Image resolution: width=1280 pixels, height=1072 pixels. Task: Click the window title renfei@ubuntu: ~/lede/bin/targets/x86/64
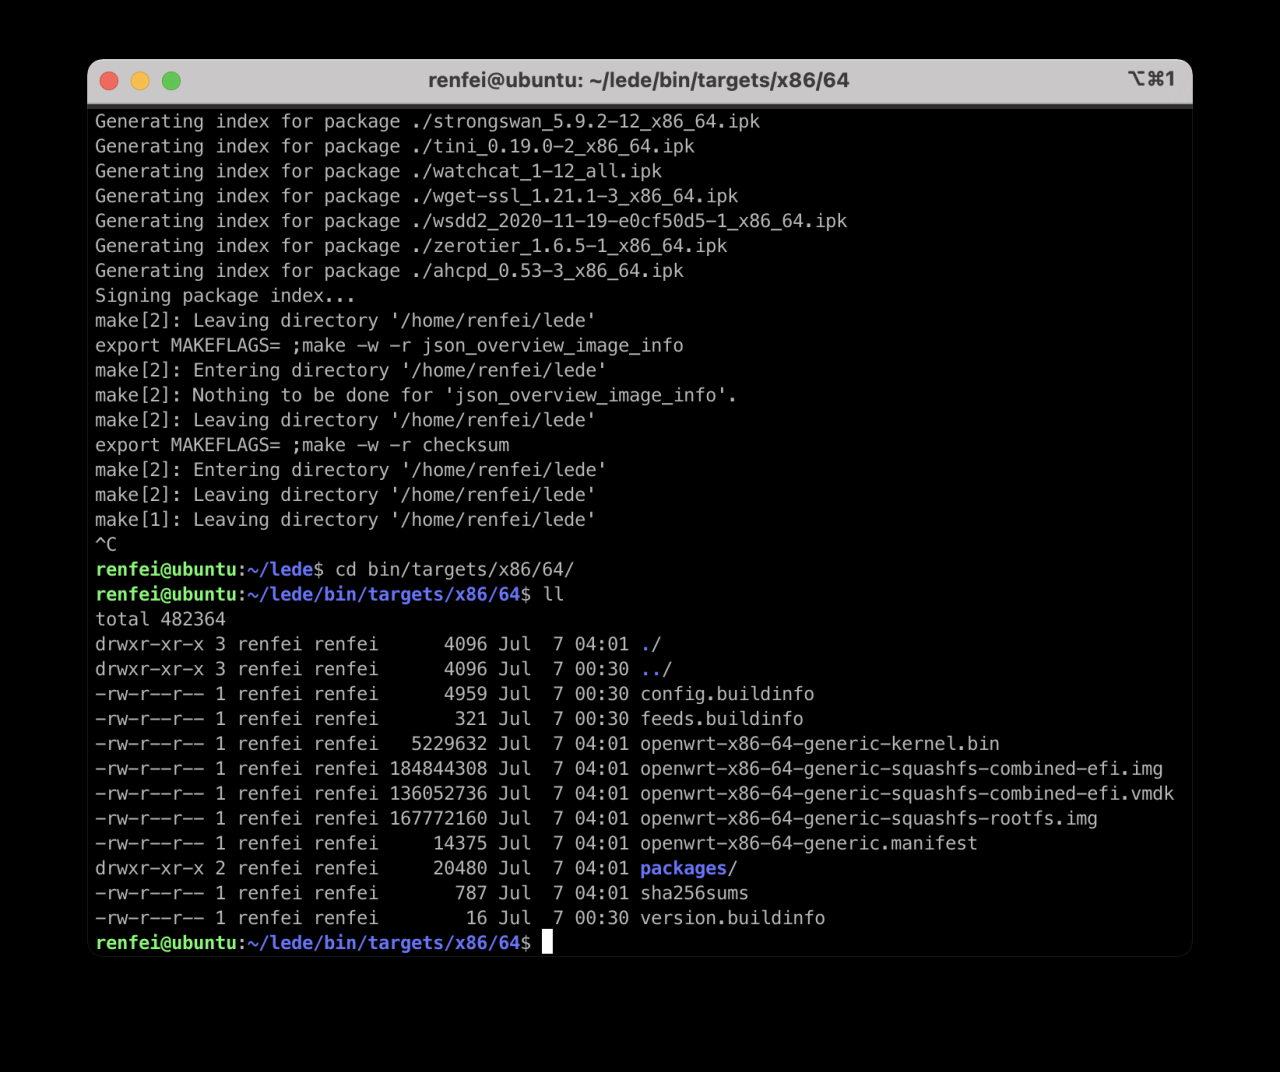(639, 81)
